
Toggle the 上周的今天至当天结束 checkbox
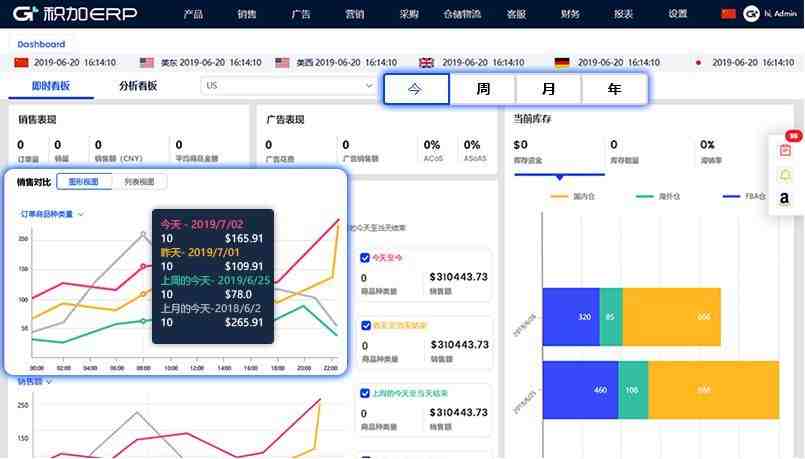365,393
